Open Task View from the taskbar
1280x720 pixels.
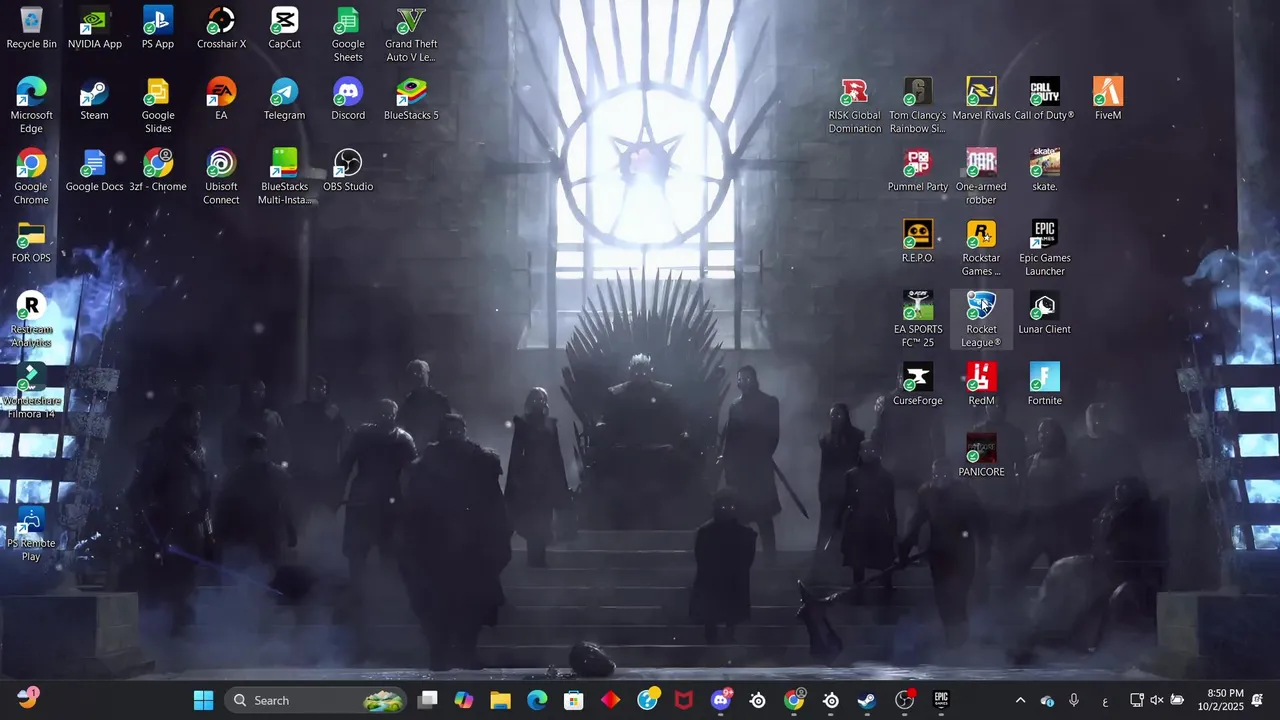(x=428, y=700)
